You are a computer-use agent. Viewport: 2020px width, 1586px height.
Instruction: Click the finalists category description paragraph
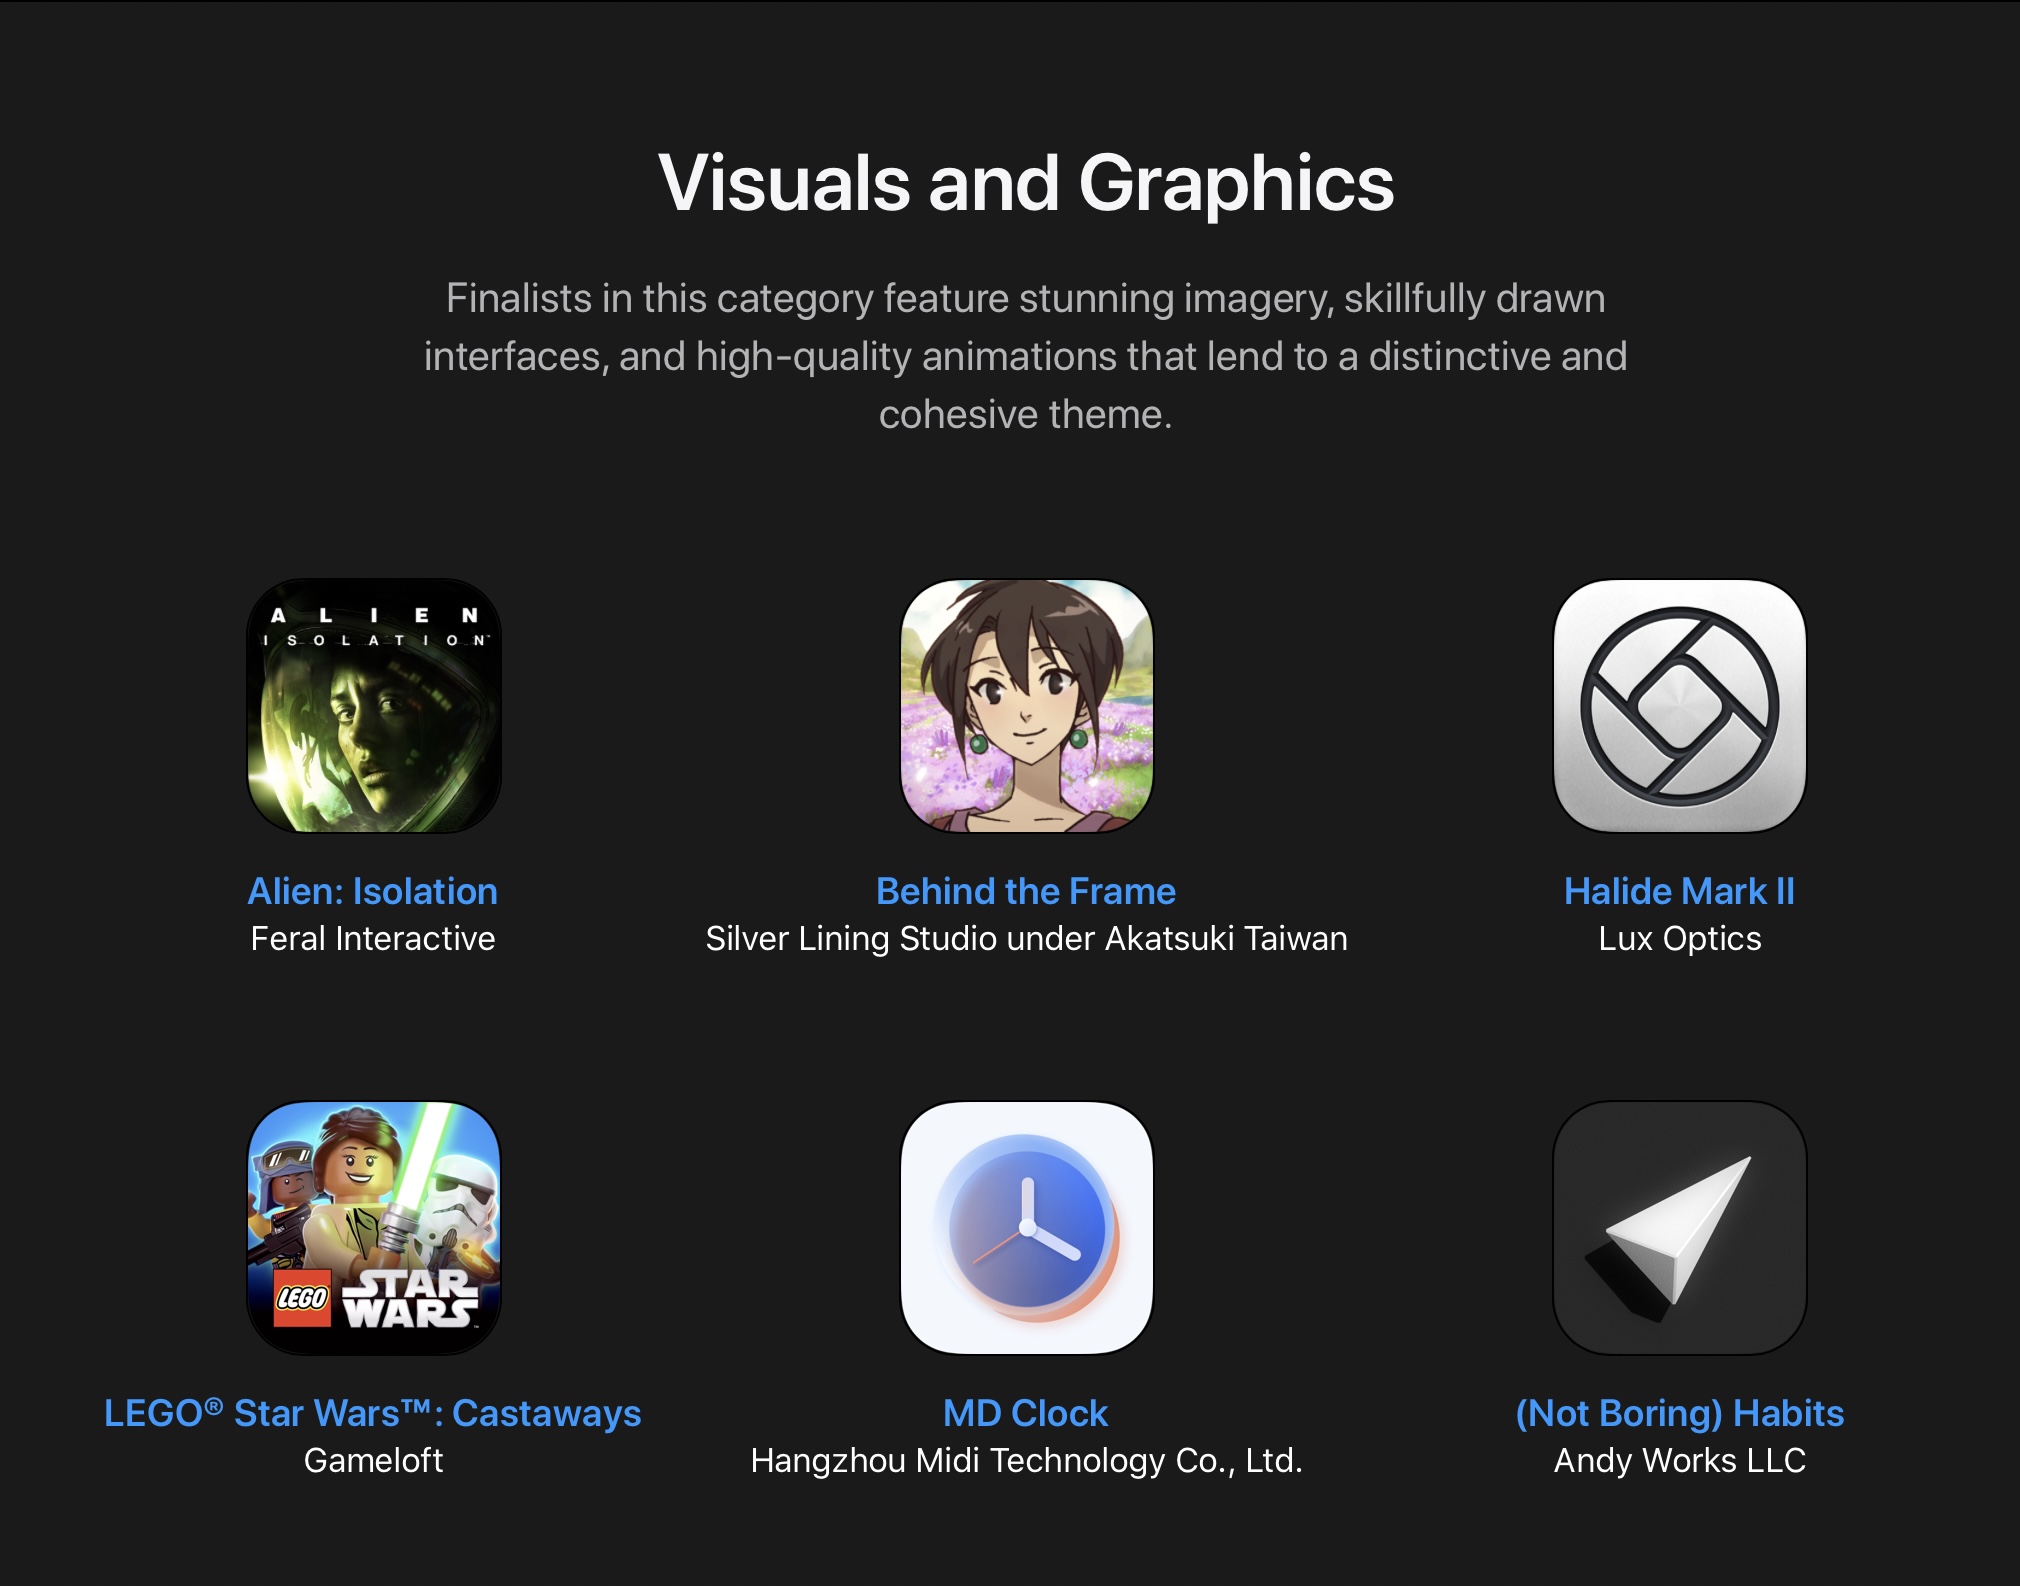coord(1026,356)
